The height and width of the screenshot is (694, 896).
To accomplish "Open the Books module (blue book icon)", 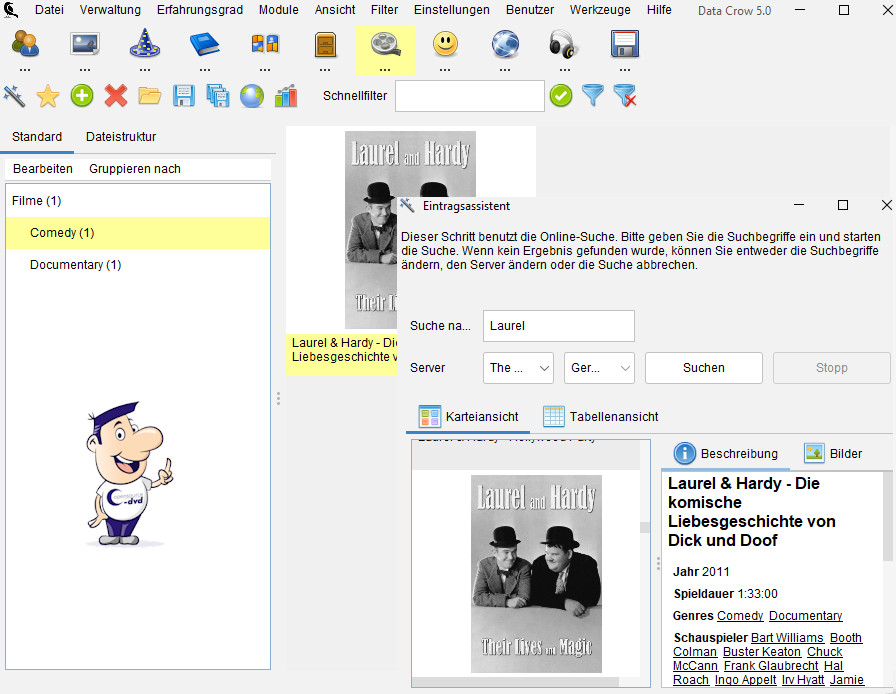I will (204, 45).
